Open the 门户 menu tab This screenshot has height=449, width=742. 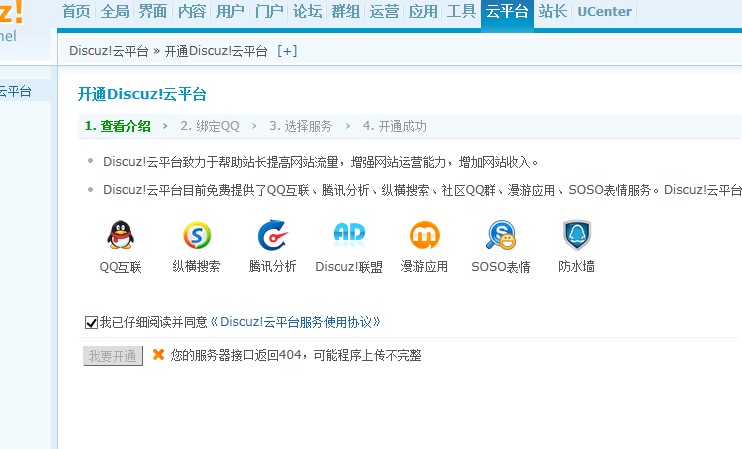click(269, 11)
